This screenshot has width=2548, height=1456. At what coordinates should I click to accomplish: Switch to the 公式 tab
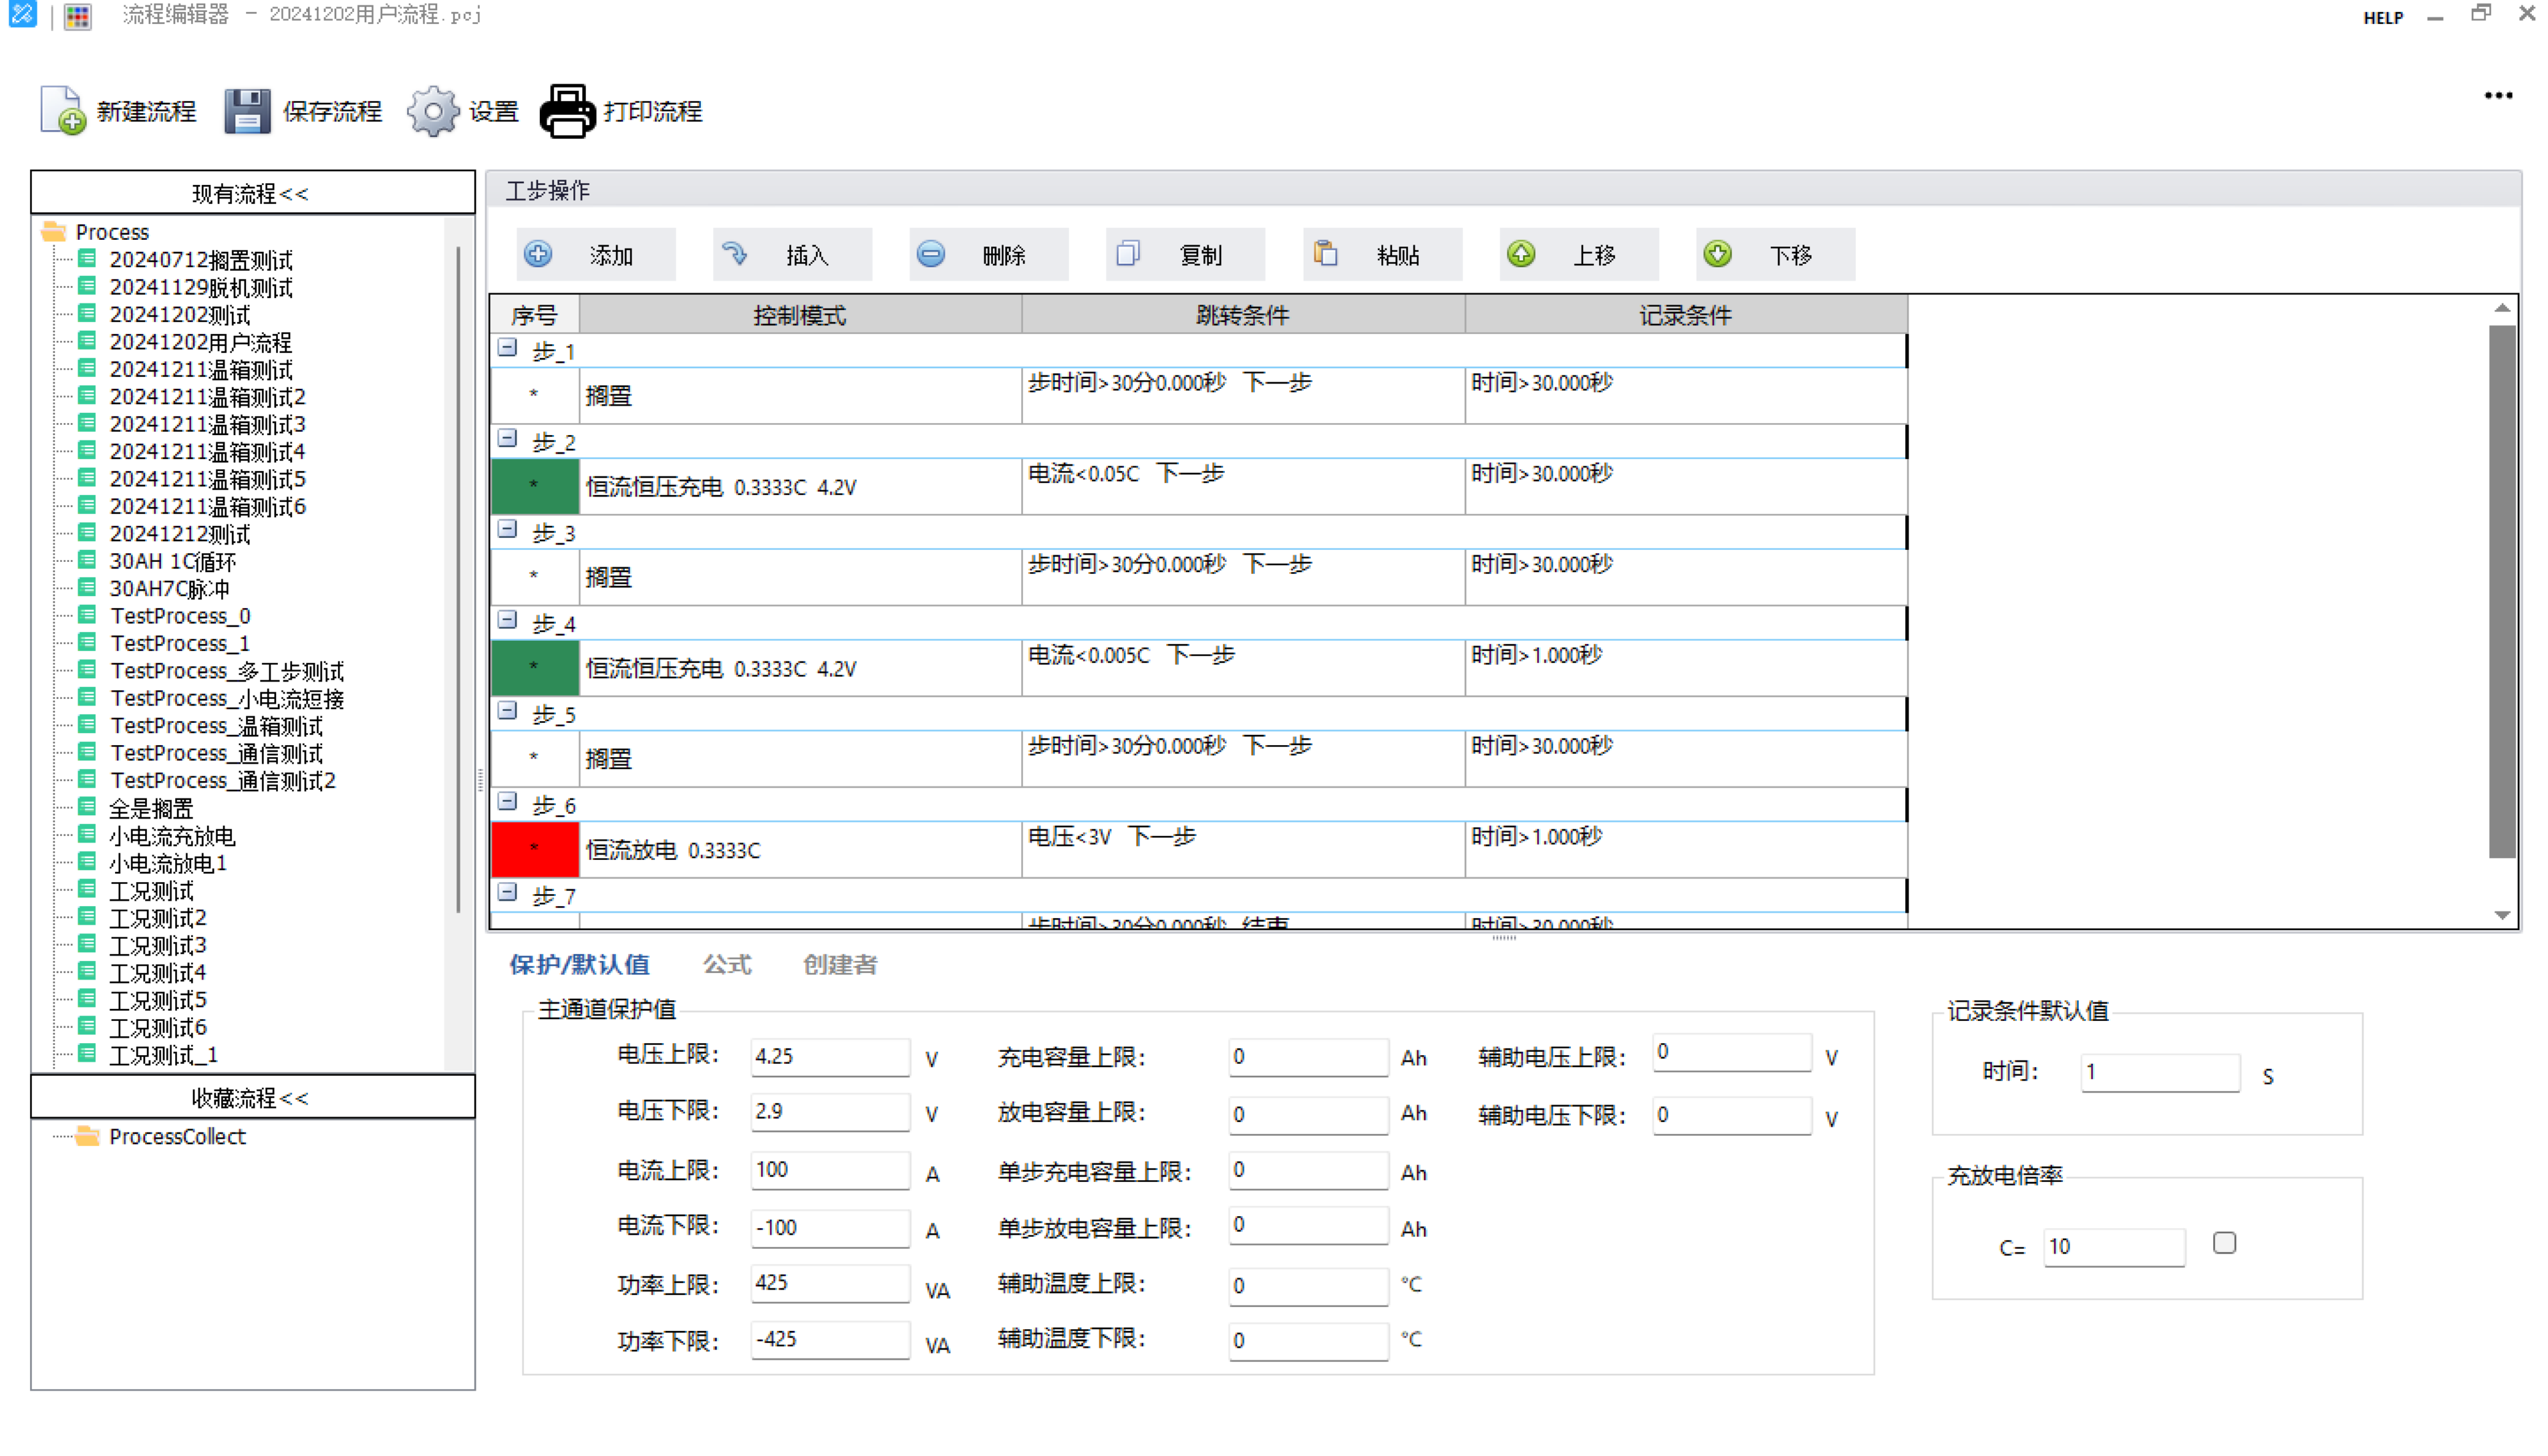coord(727,964)
